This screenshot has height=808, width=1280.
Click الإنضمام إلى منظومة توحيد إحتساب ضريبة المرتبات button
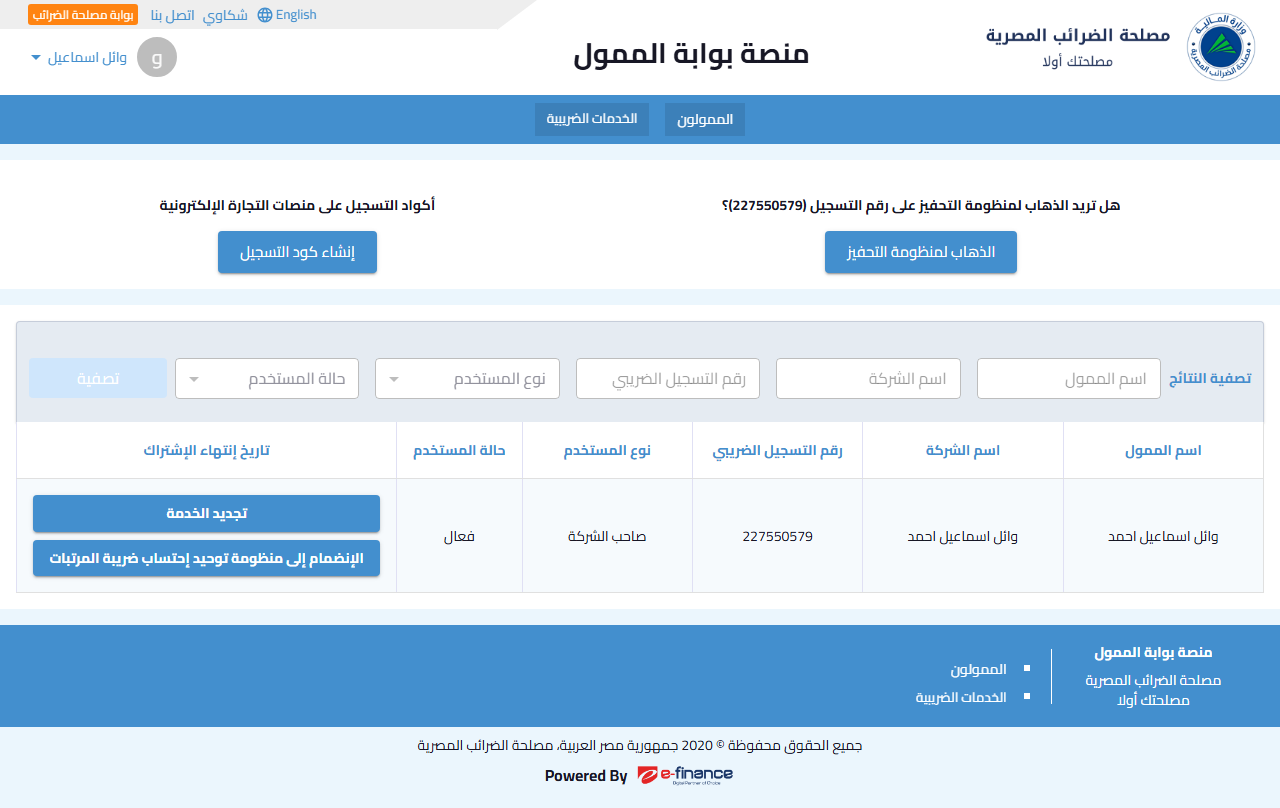coord(206,558)
